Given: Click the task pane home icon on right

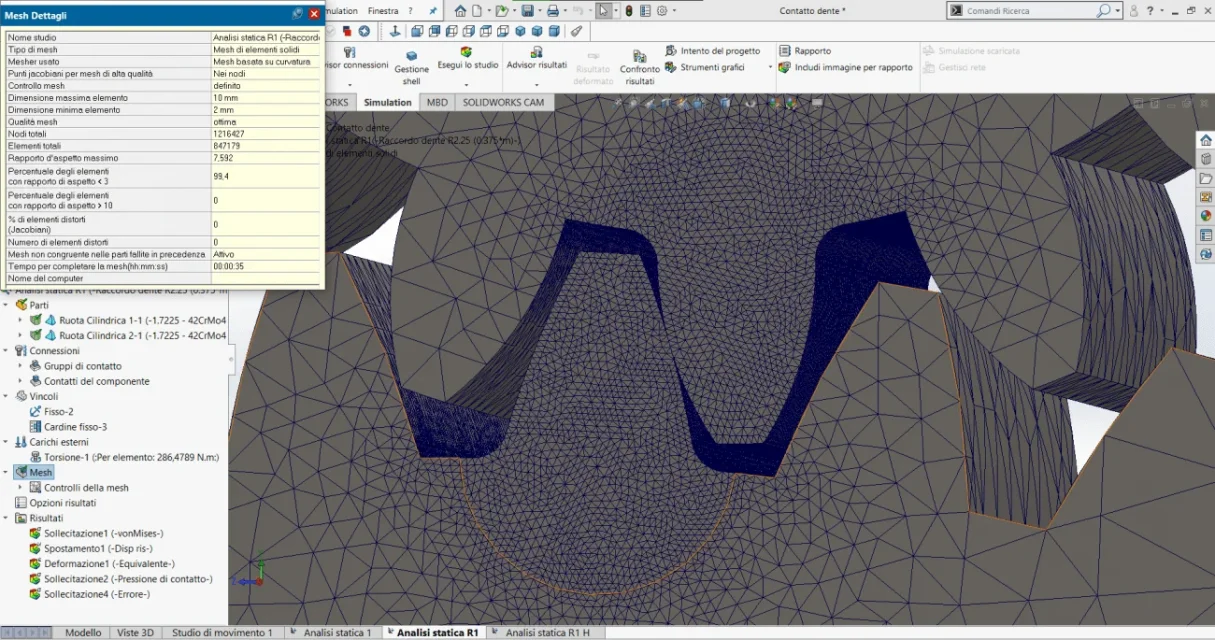Looking at the screenshot, I should (1205, 139).
